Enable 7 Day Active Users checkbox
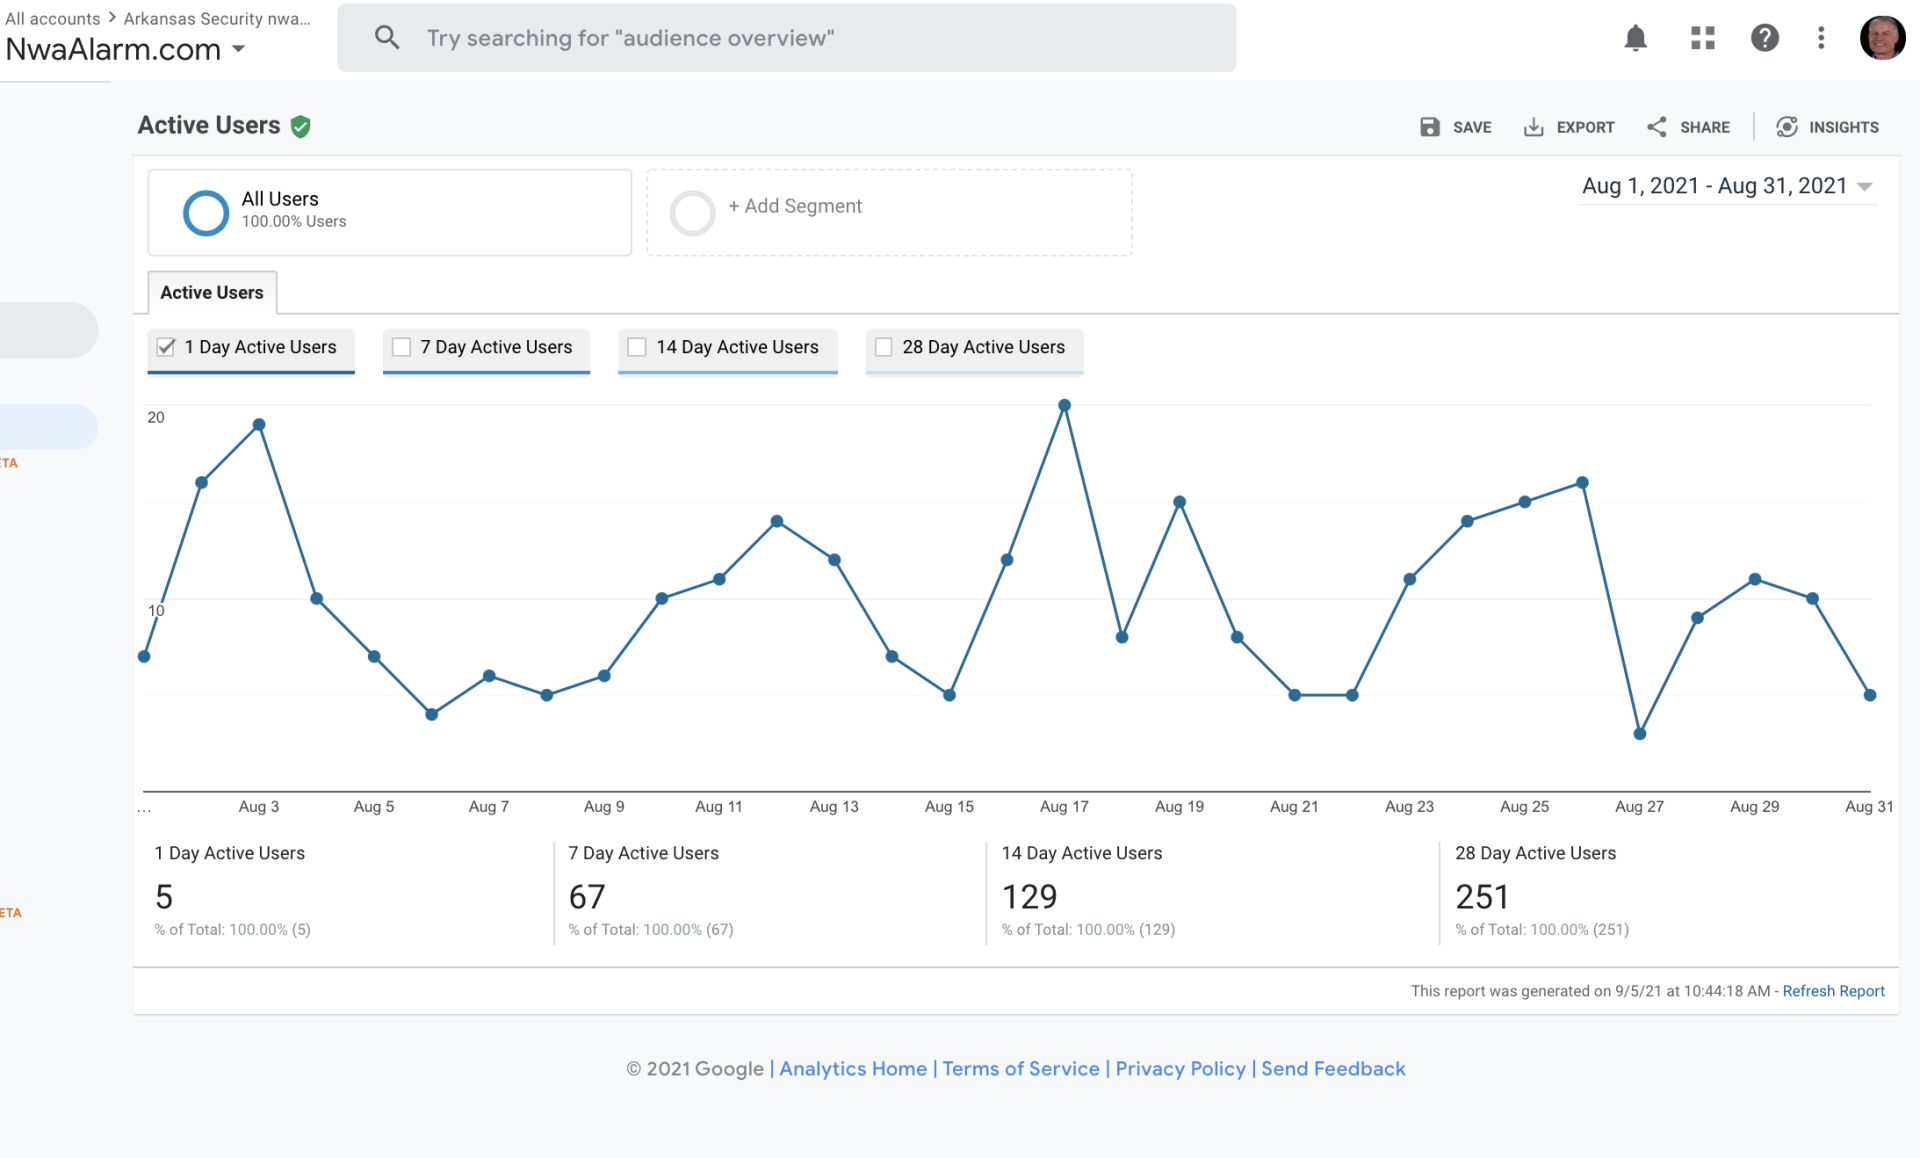Image resolution: width=1920 pixels, height=1158 pixels. [402, 347]
